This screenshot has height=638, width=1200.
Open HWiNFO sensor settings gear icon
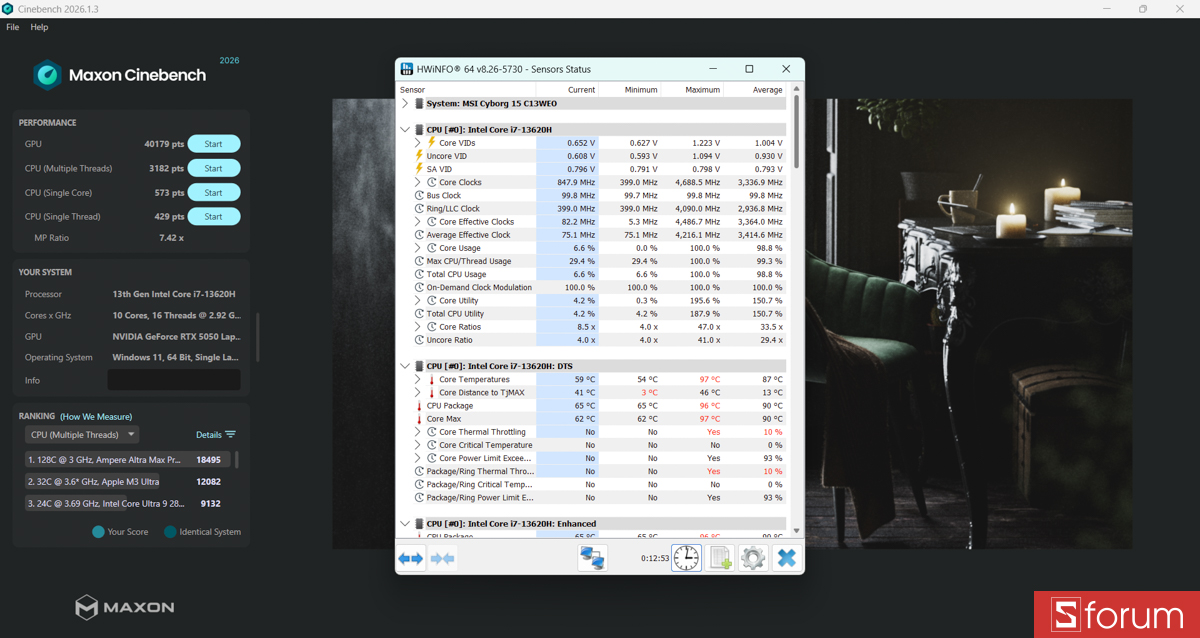point(753,558)
